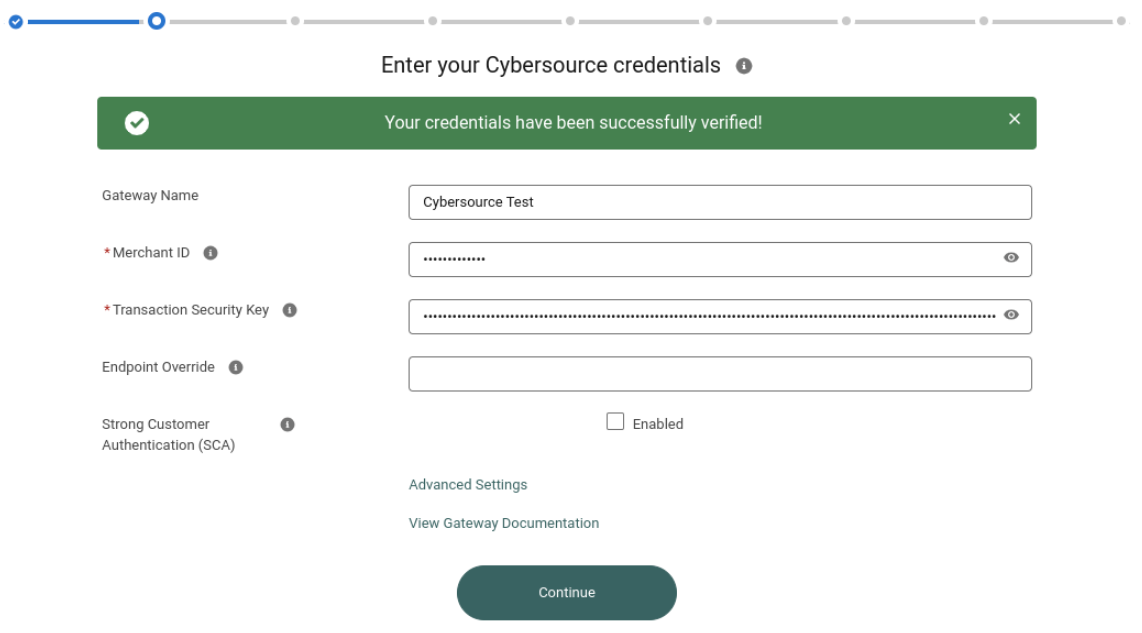Expand Advanced Settings
Image resolution: width=1142 pixels, height=633 pixels.
pos(468,484)
